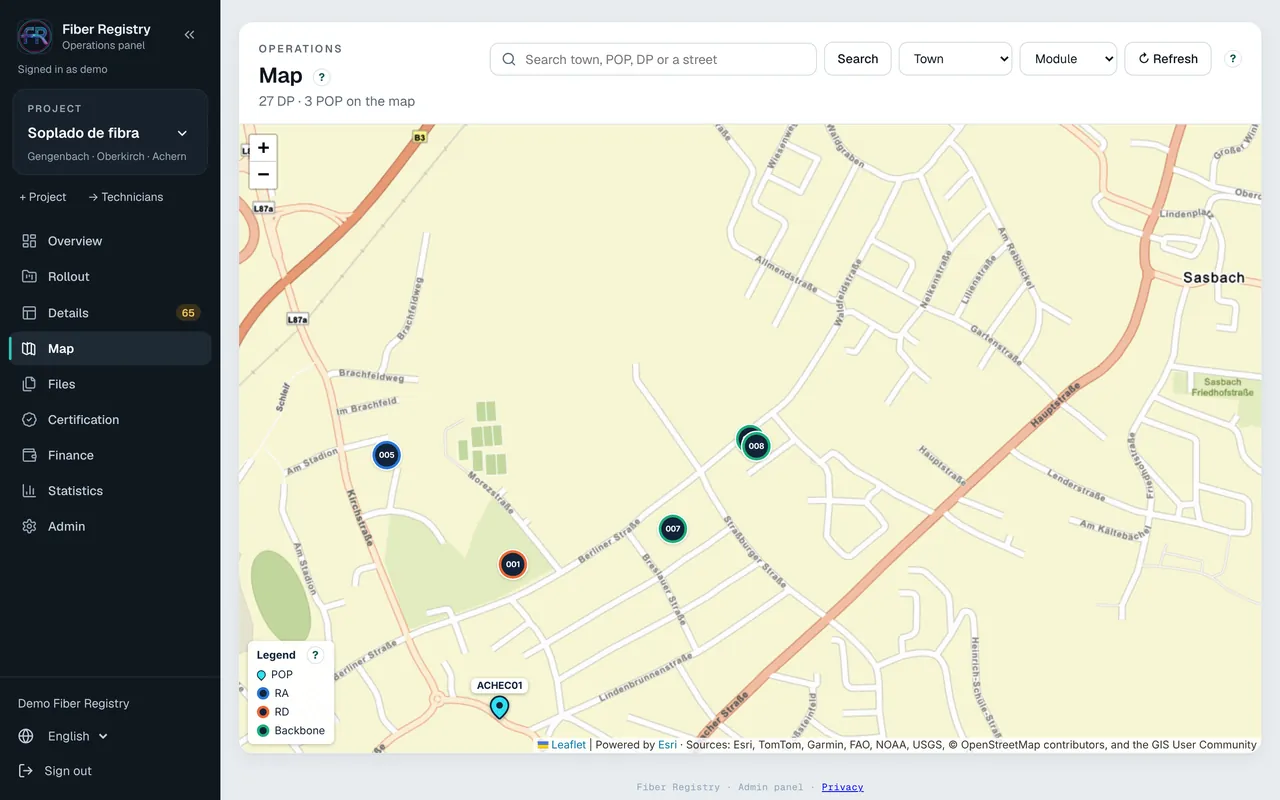Select the Map menu item
Viewport: 1280px width, 800px height.
pos(110,348)
